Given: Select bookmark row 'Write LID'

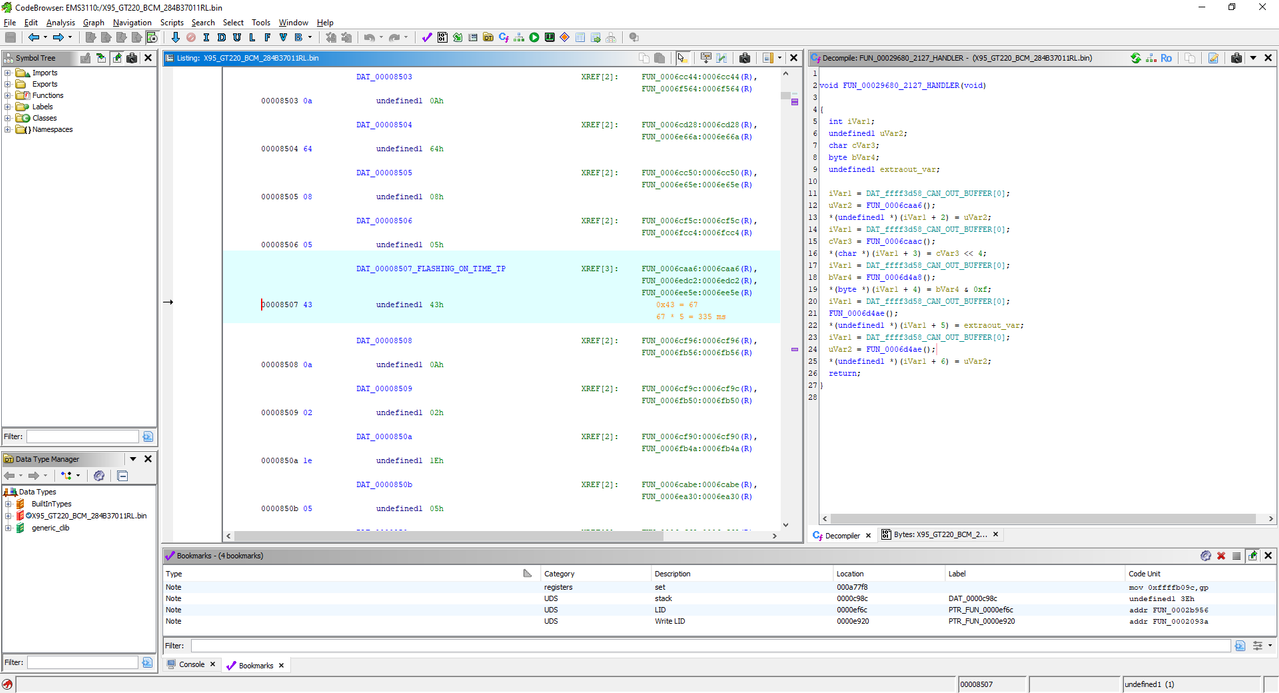Looking at the screenshot, I should coord(720,621).
